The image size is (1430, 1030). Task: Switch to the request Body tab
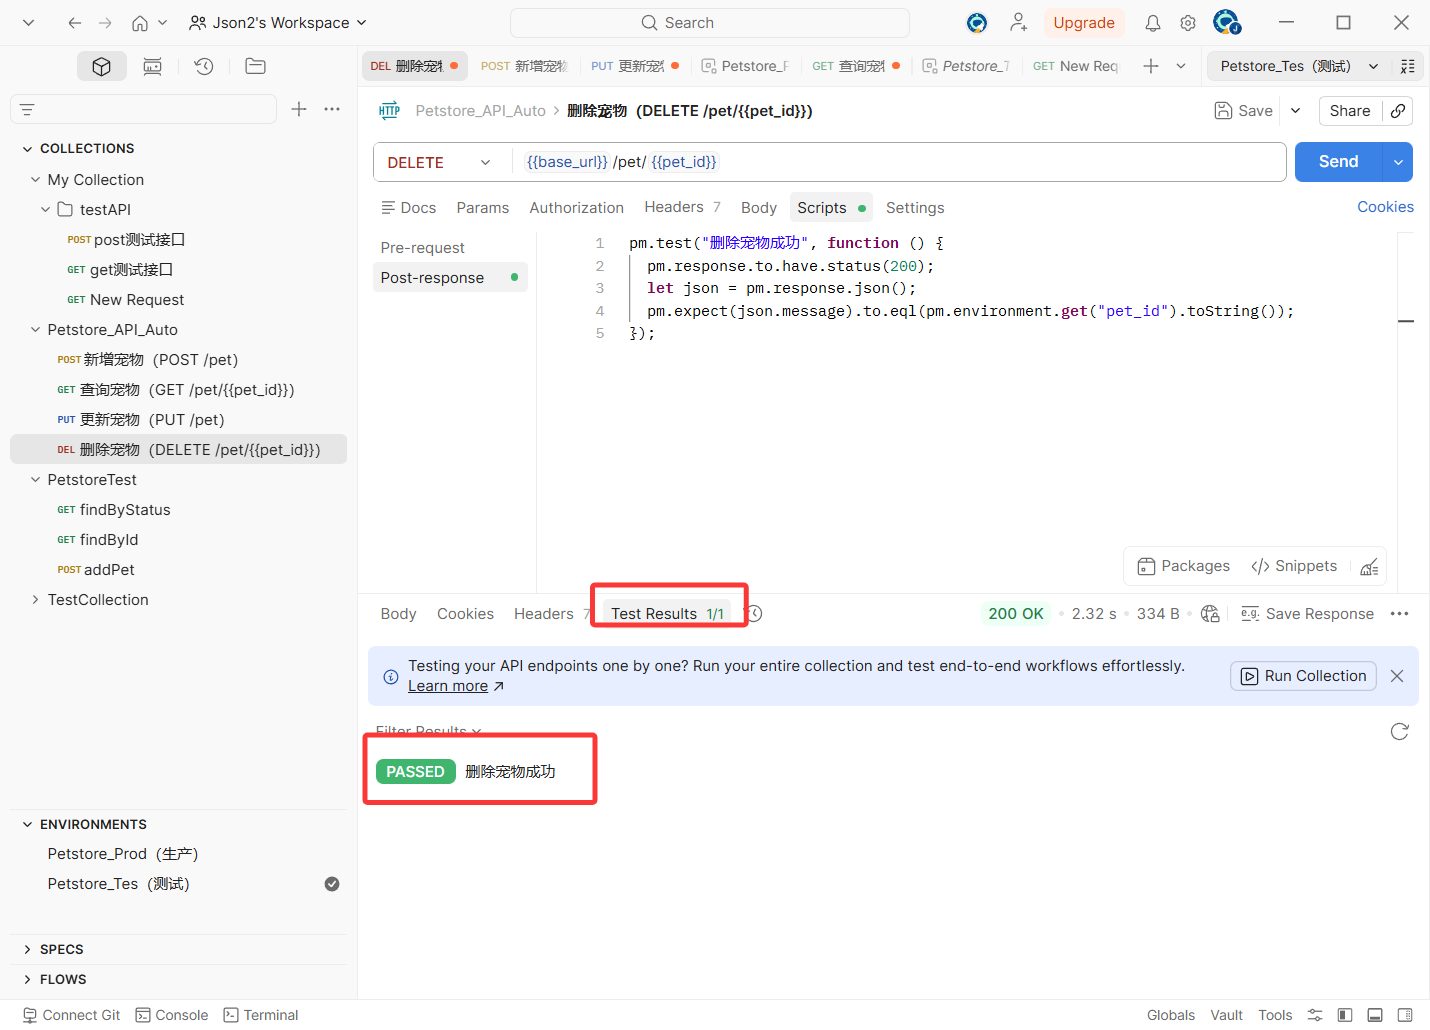coord(759,208)
